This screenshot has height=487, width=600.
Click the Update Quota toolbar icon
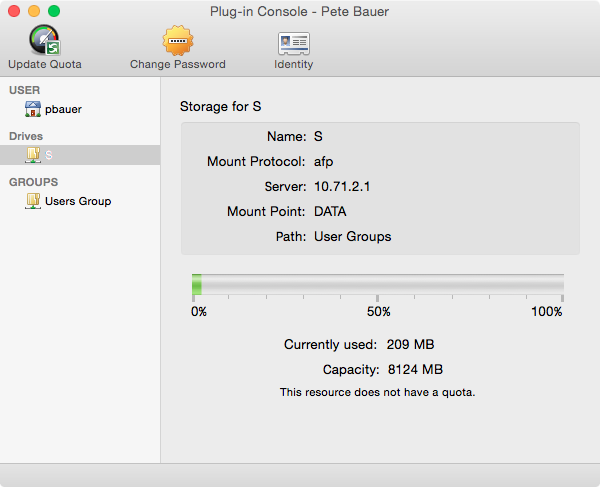[44, 42]
